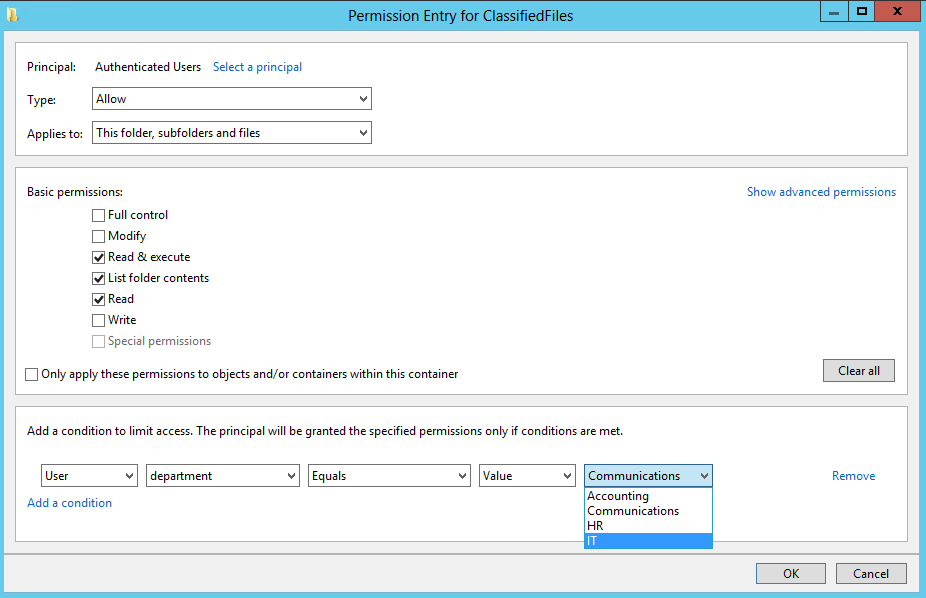
Task: Open the Equals operator dropdown
Action: coord(389,476)
